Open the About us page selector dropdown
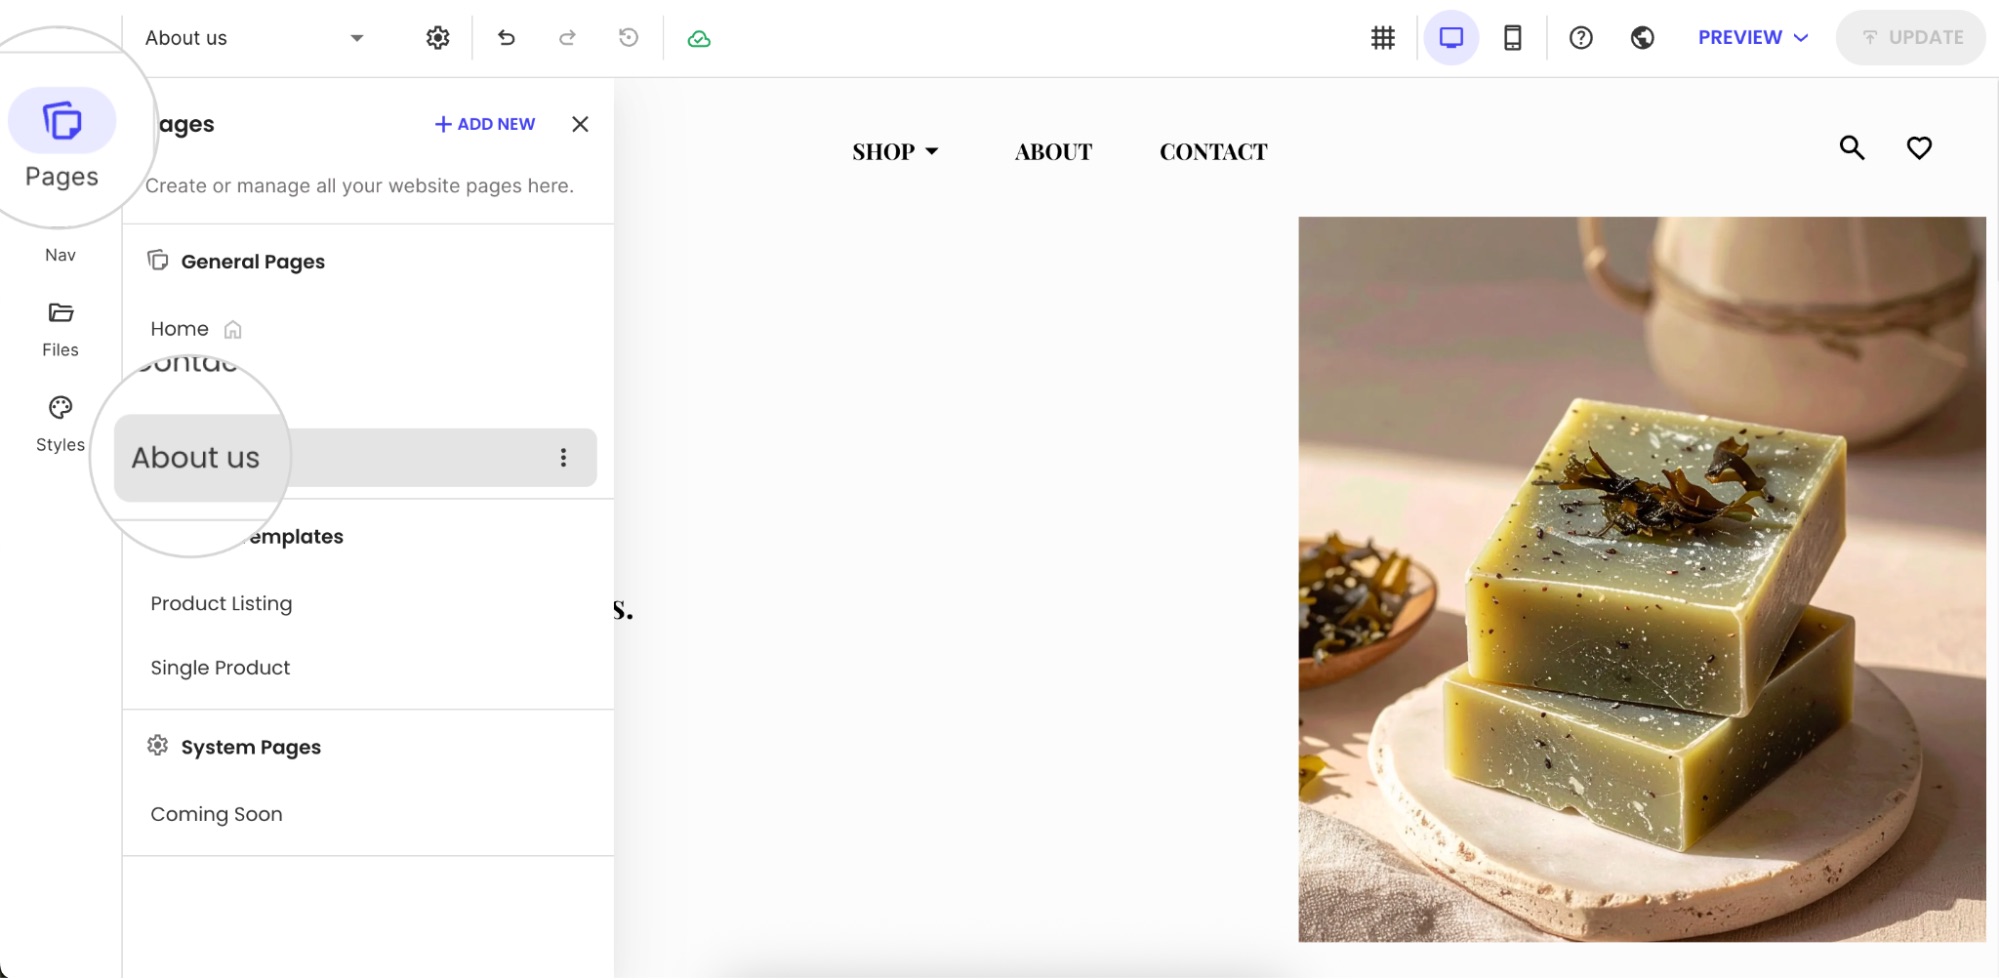The height and width of the screenshot is (979, 1999). pyautogui.click(x=255, y=38)
